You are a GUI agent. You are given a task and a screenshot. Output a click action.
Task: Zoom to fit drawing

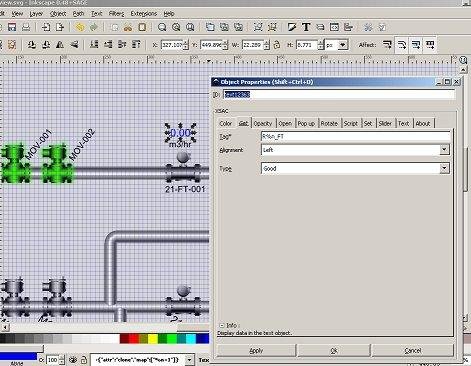click(x=176, y=27)
